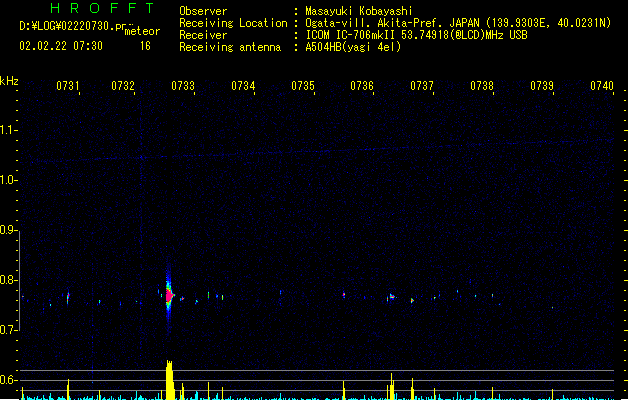The width and height of the screenshot is (629, 400).
Task: Click the kHz axis unit label
Action: pyautogui.click(x=9, y=81)
